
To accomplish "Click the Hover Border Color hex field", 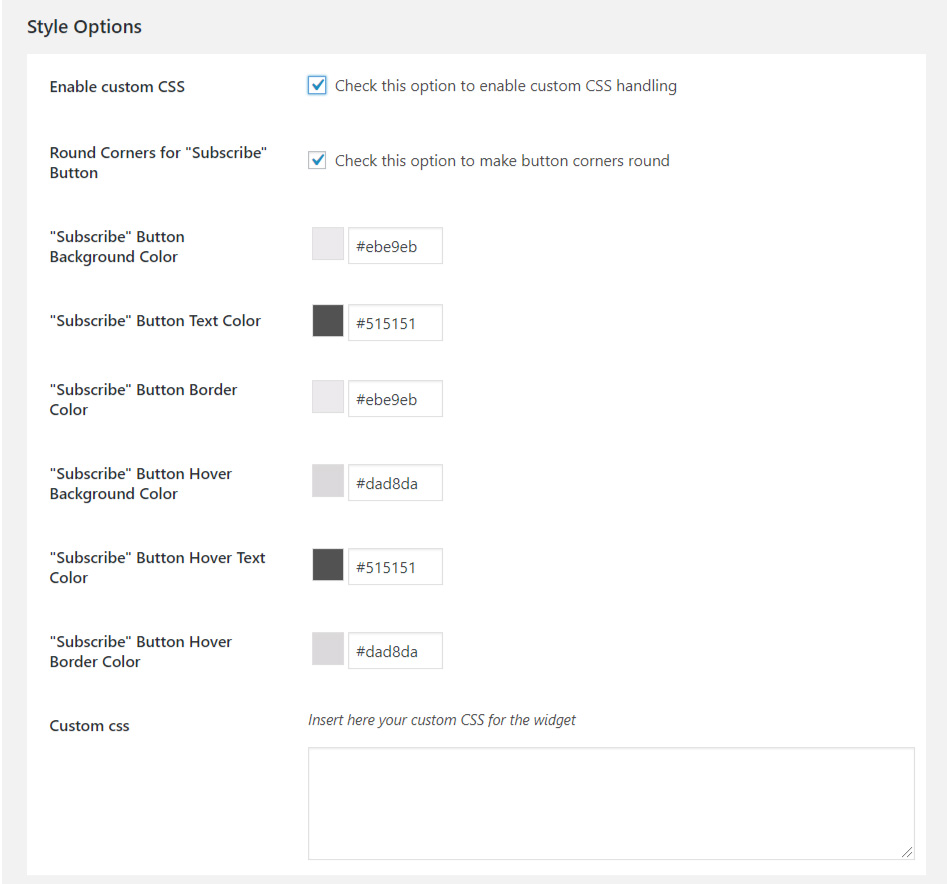I will tap(395, 651).
